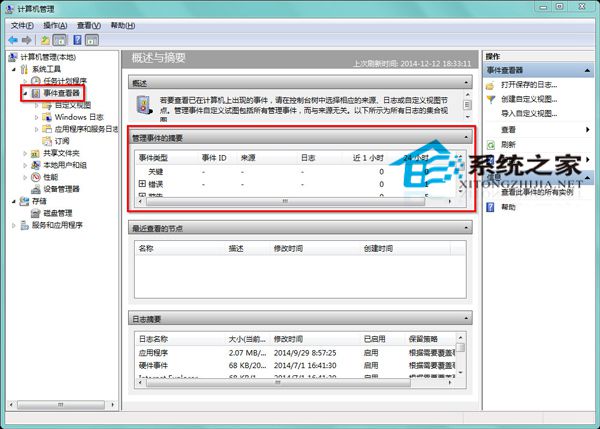Open the 操作(A) menu
Viewport: 600px width, 429px height.
[55, 26]
